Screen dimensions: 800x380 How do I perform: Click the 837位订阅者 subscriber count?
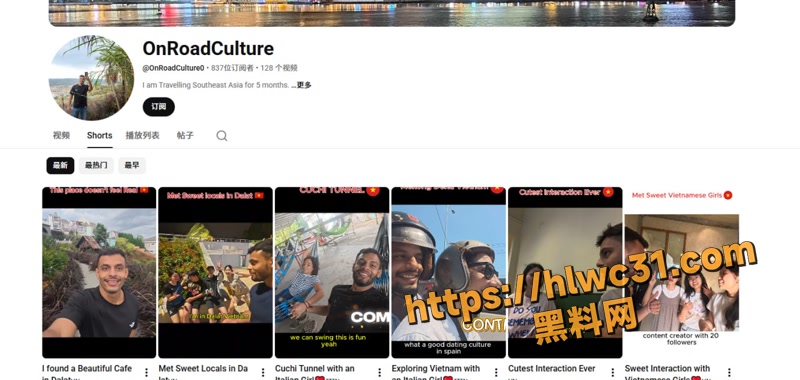point(232,68)
